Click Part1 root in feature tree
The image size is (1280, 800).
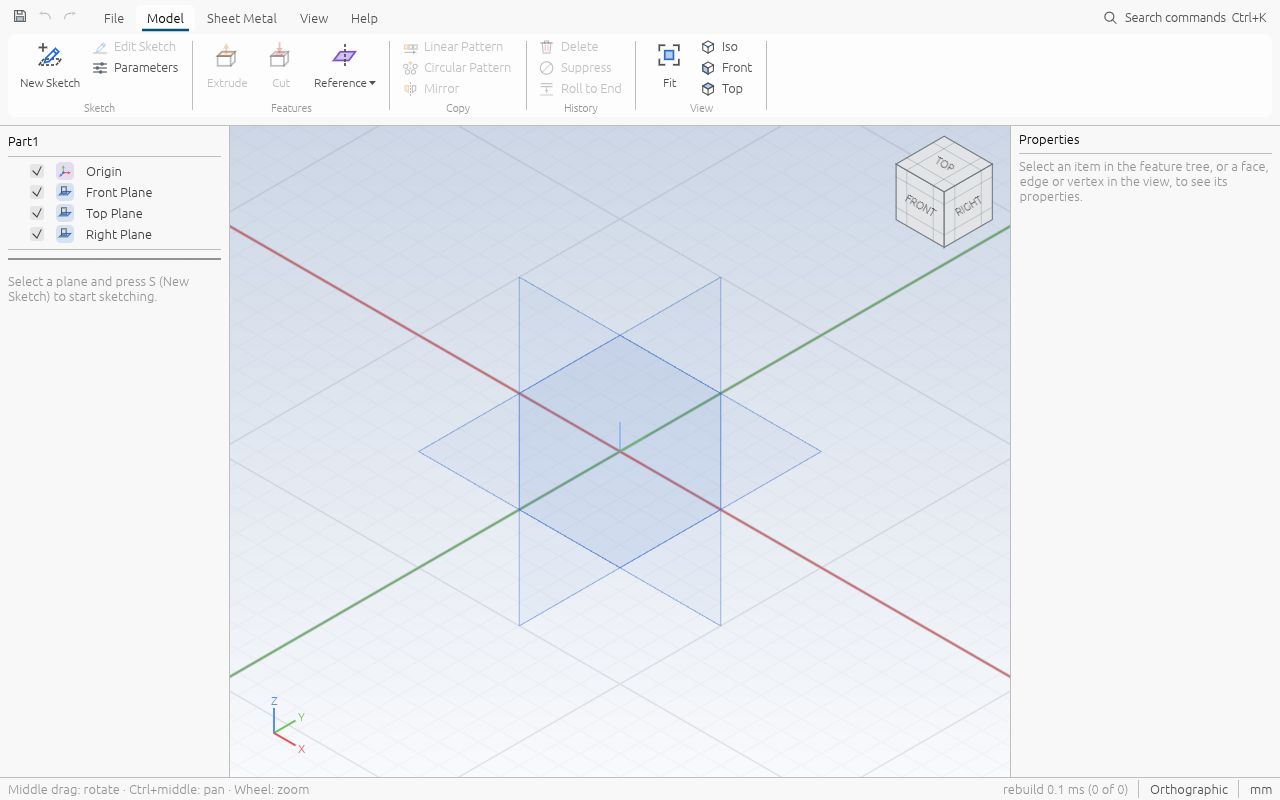click(23, 141)
